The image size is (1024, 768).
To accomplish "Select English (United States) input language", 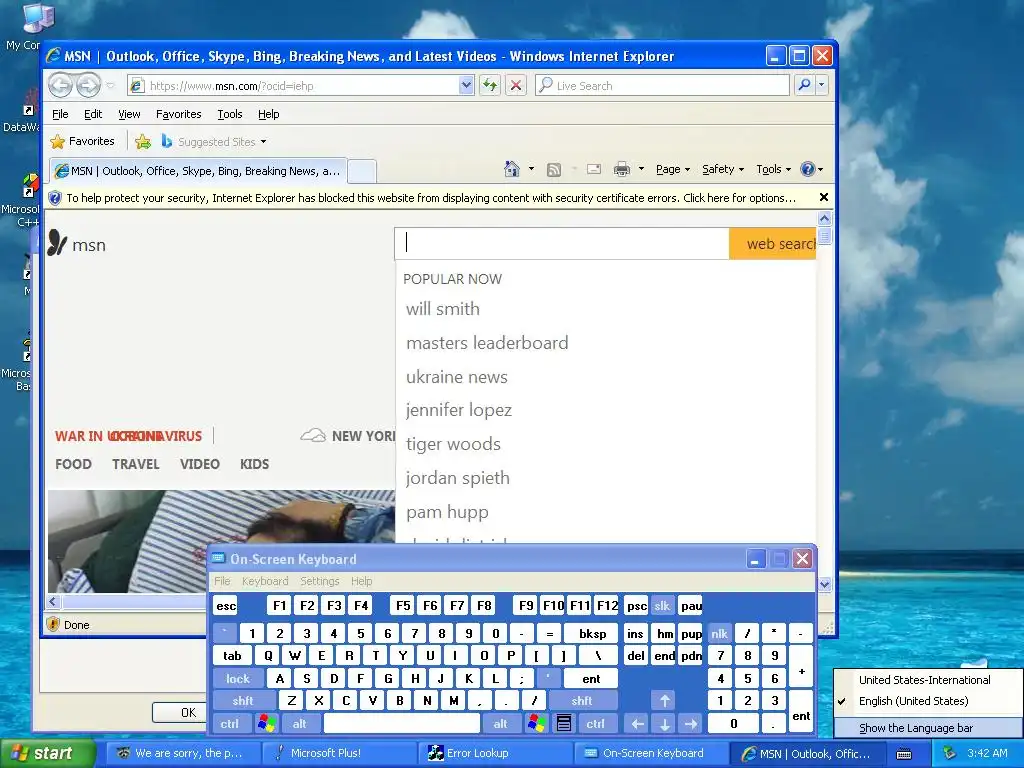I will click(927, 701).
